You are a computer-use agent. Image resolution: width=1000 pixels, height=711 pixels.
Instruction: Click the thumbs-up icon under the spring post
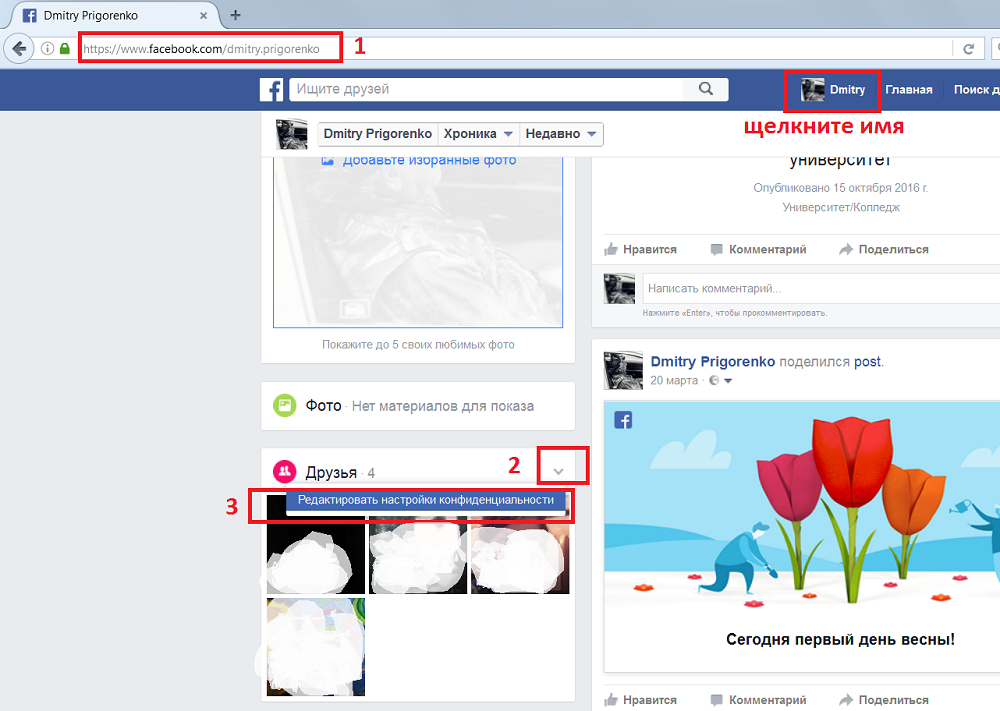point(611,700)
